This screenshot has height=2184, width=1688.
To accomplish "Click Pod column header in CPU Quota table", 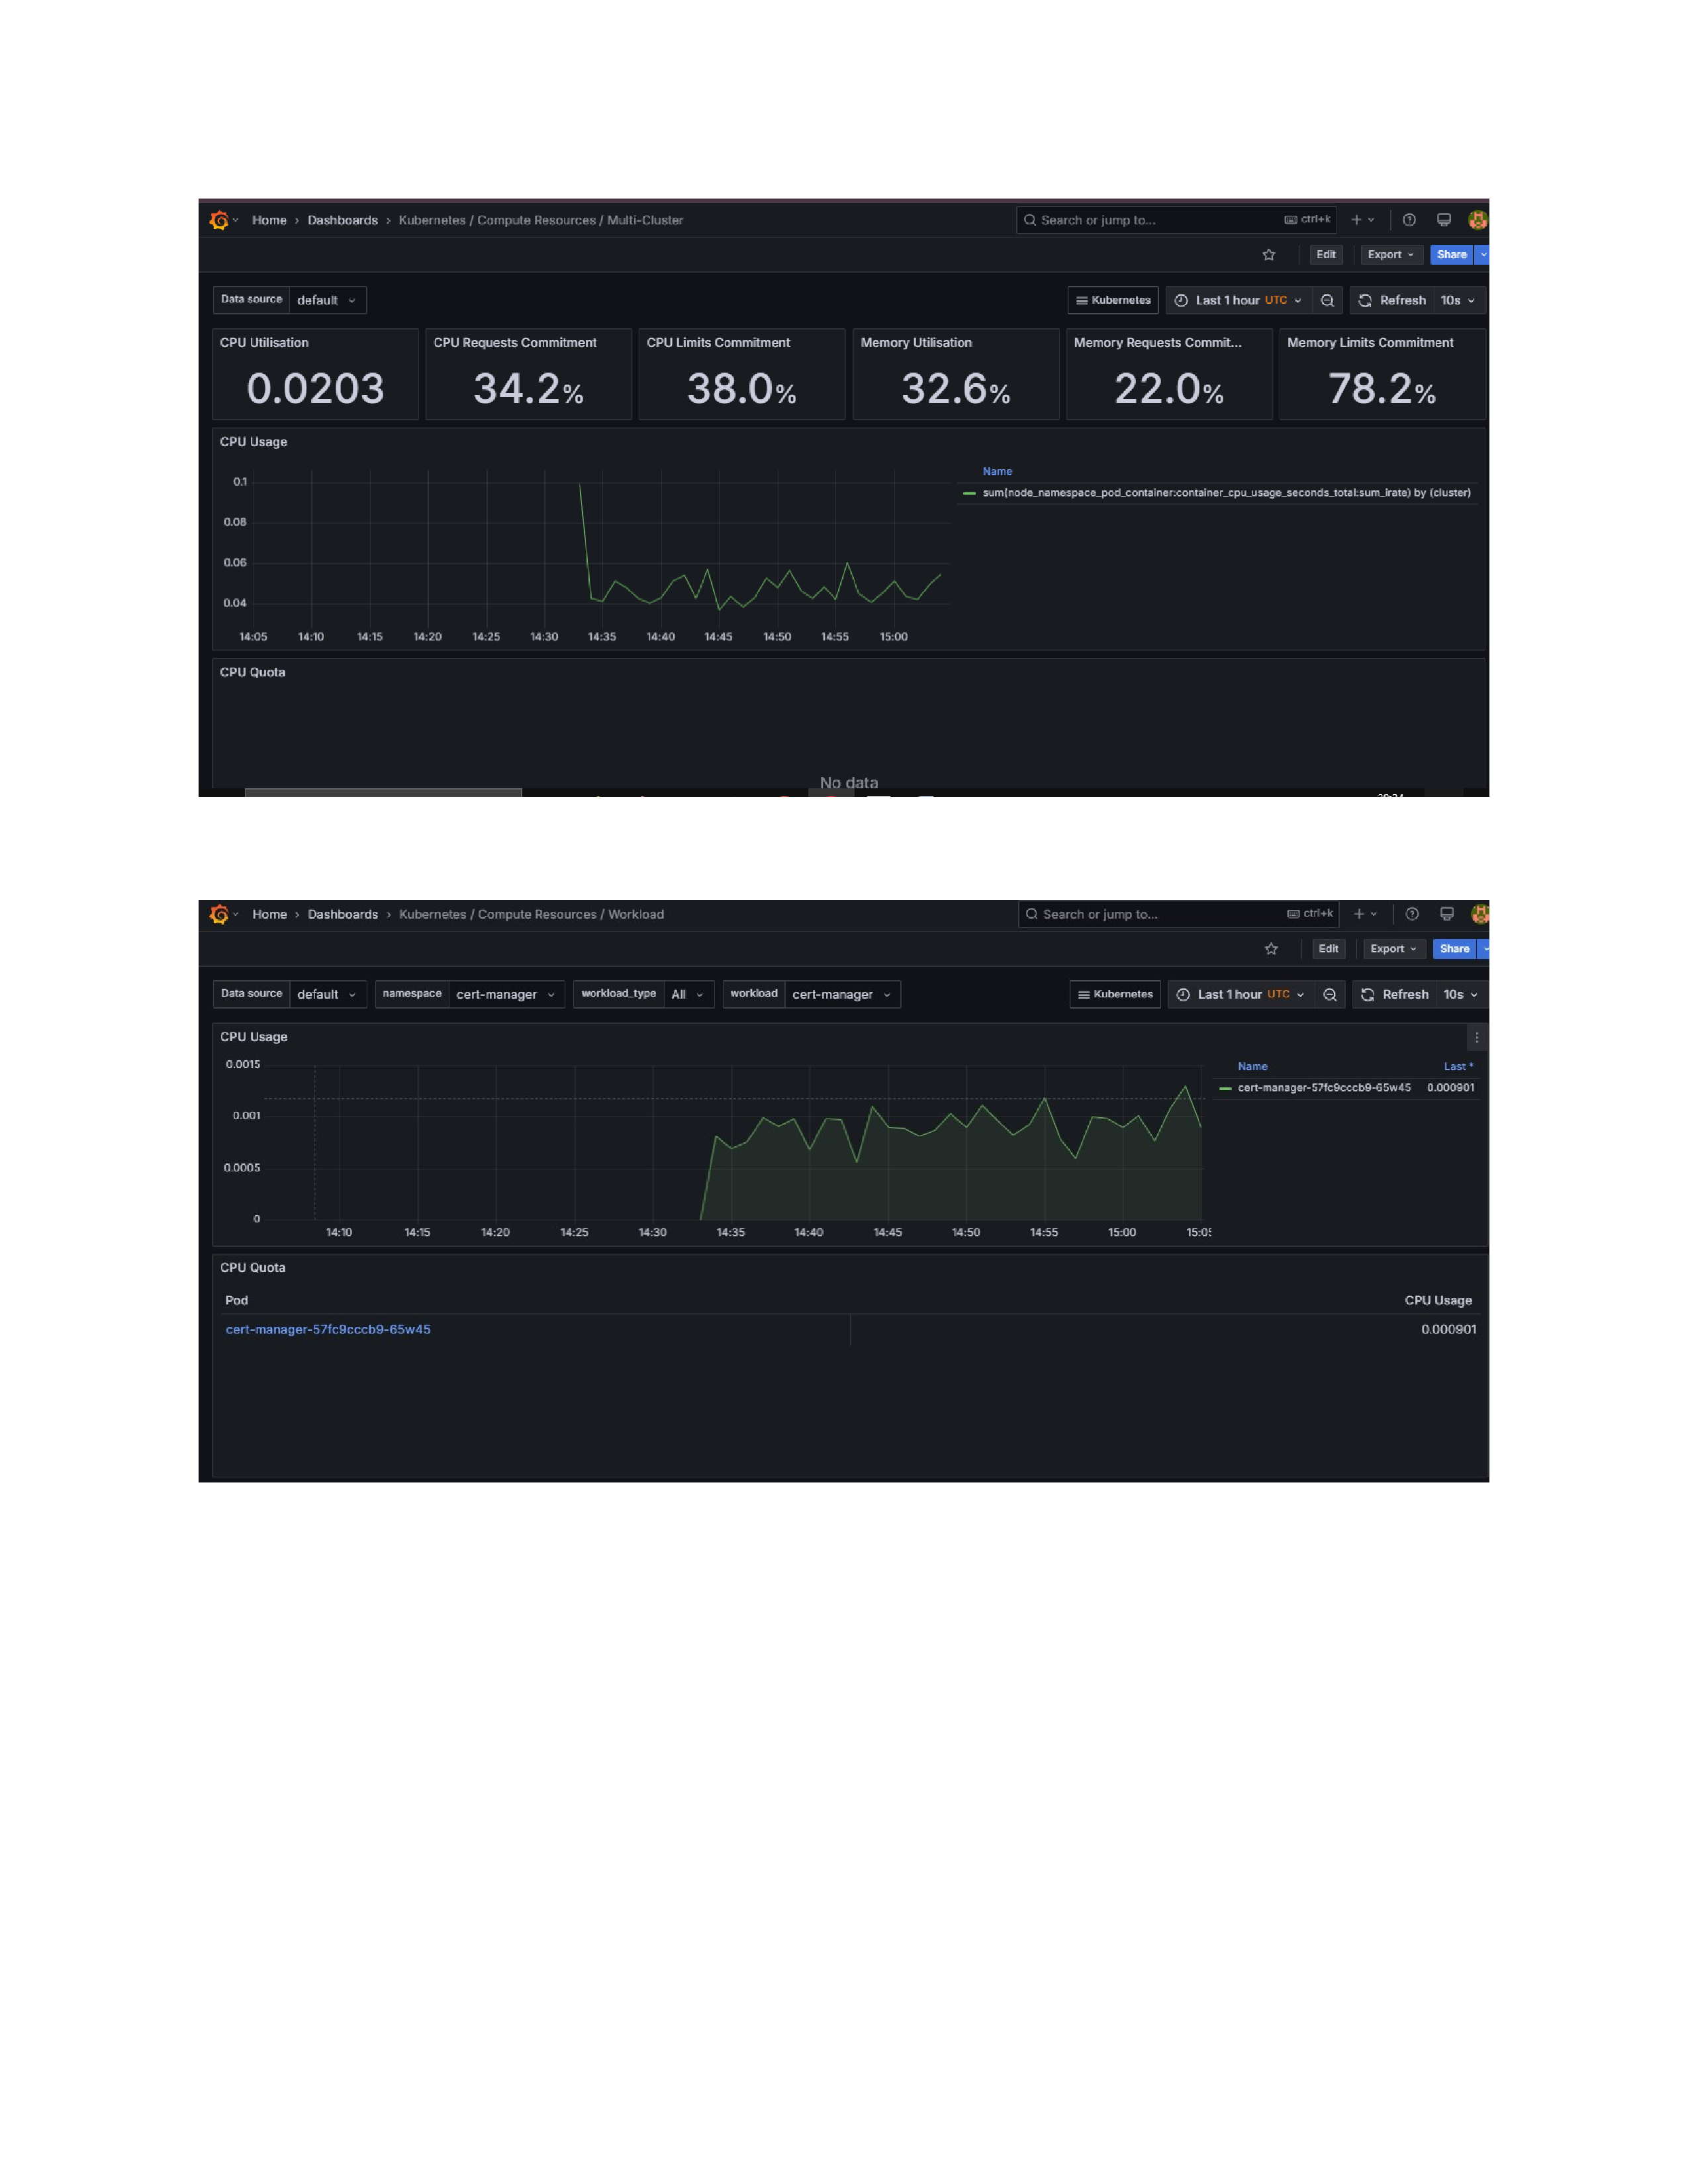I will click(x=236, y=1300).
